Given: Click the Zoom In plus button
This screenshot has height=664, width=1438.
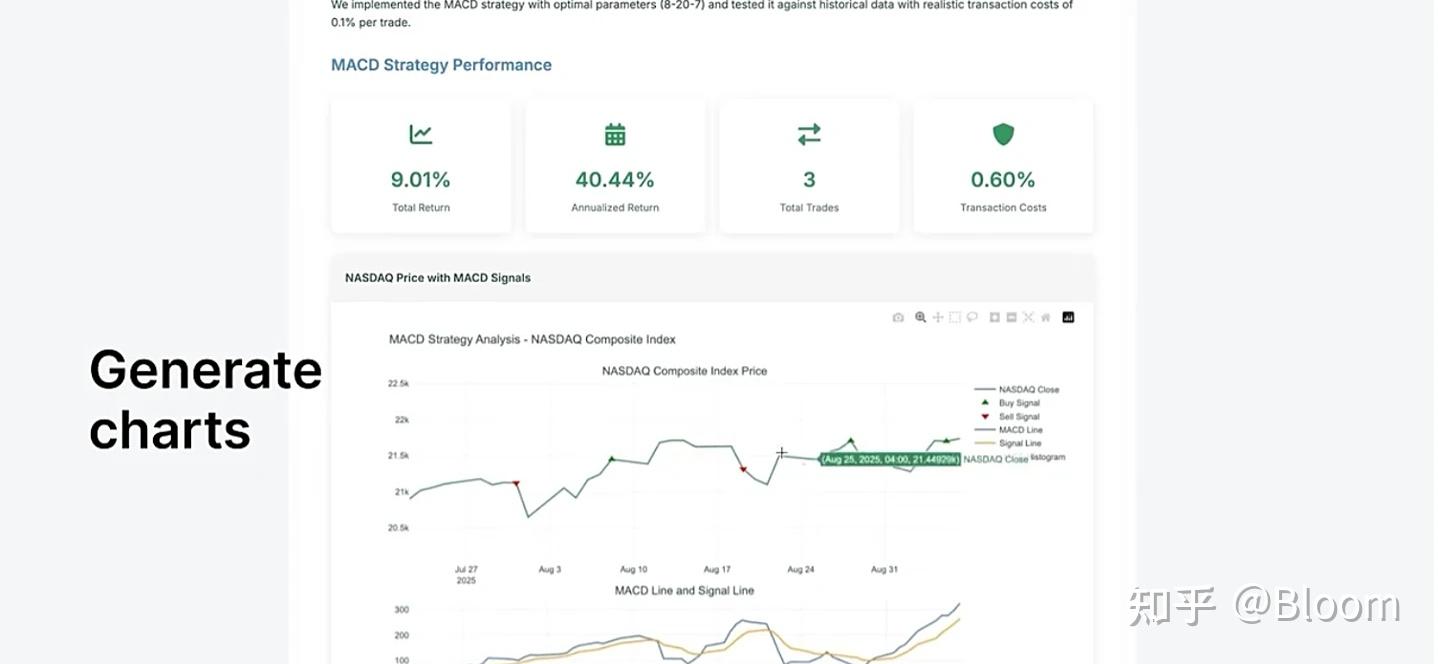Looking at the screenshot, I should [994, 318].
